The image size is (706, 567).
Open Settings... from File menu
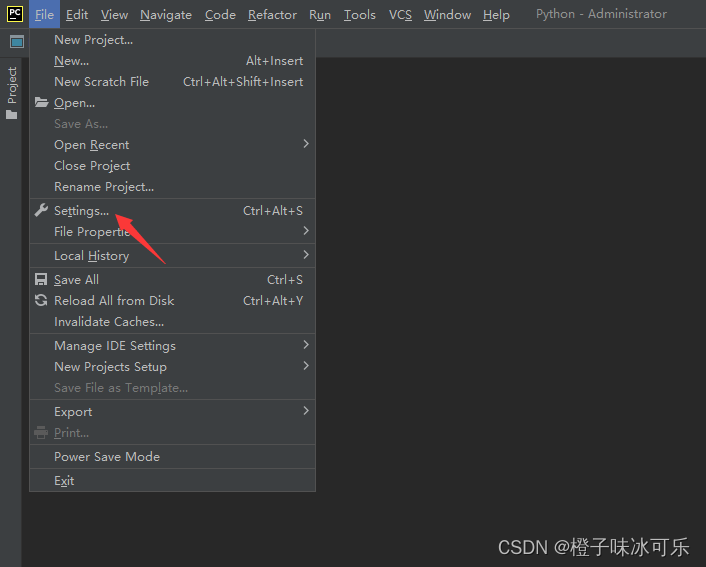click(172, 210)
